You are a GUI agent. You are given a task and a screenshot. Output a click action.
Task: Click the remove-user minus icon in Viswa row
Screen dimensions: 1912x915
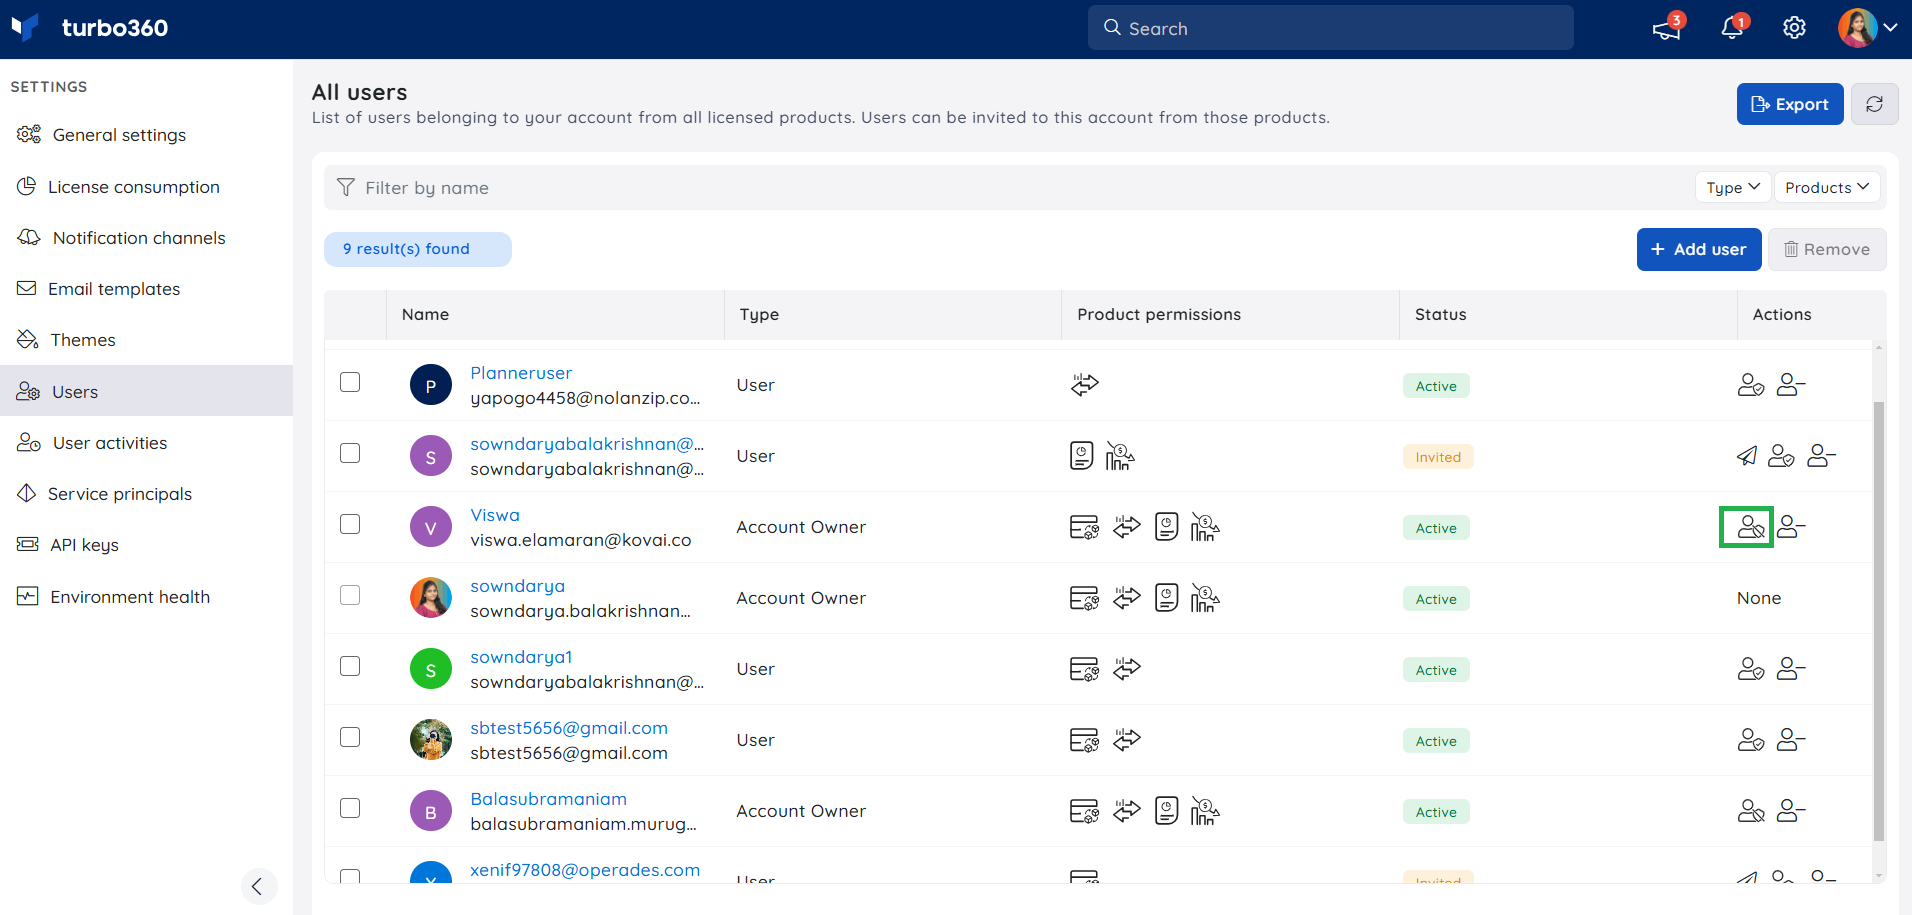(1791, 527)
